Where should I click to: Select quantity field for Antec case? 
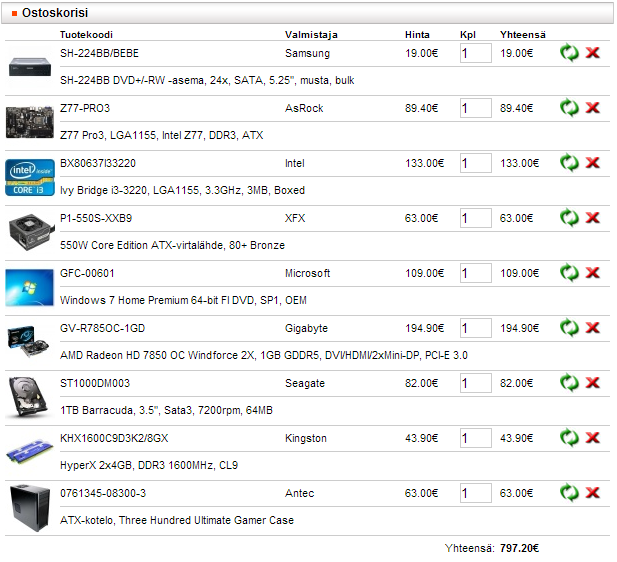(x=476, y=493)
